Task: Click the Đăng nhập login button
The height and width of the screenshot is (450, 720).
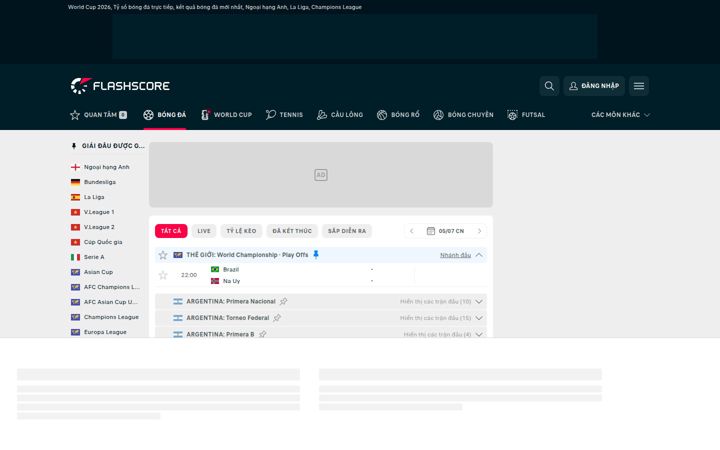Action: coord(594,86)
